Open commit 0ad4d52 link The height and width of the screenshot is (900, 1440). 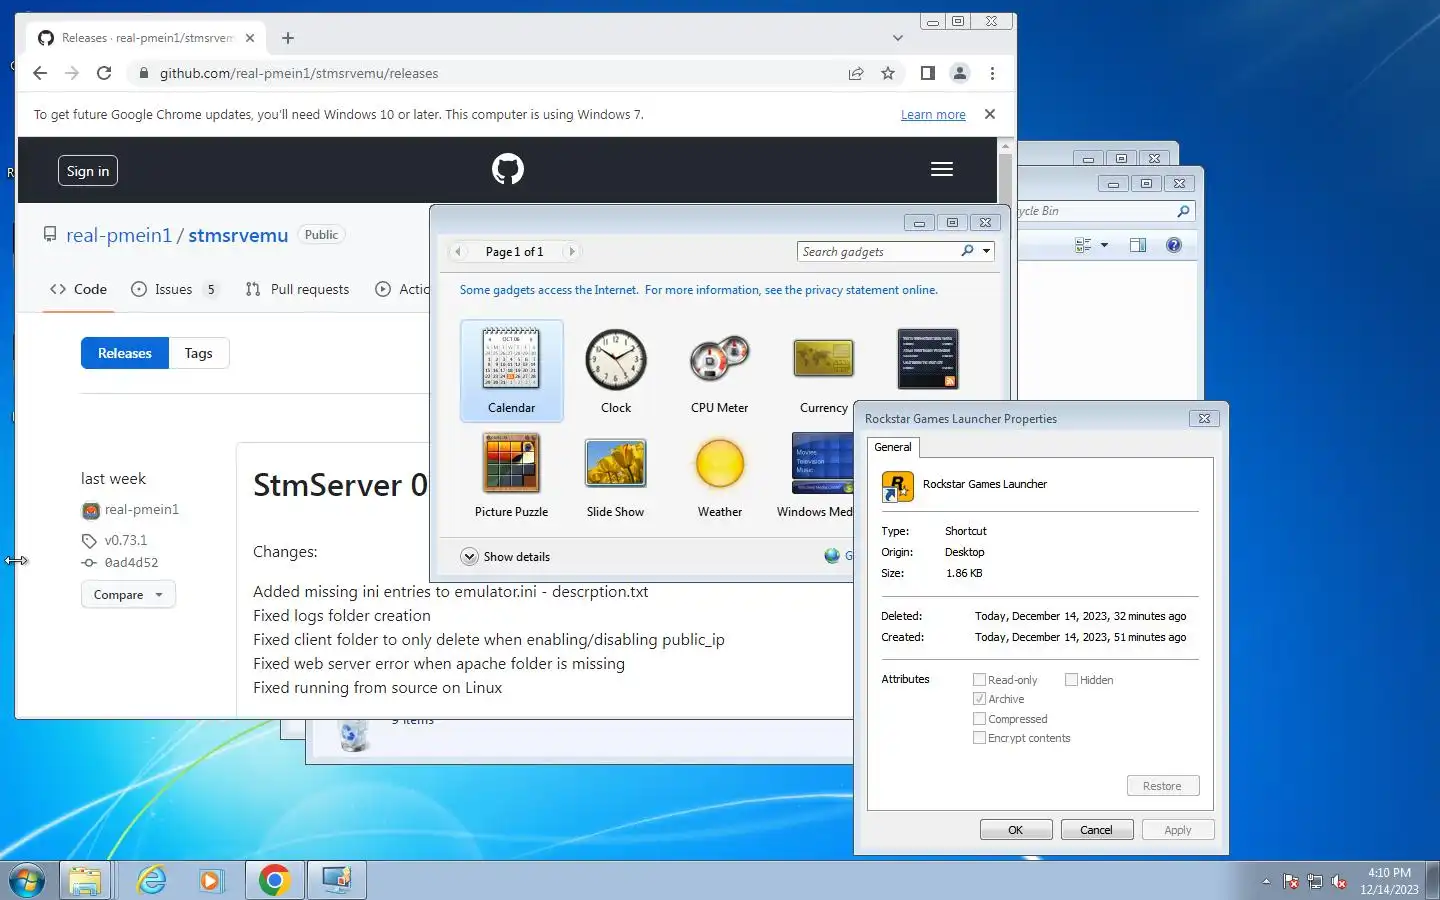click(131, 563)
